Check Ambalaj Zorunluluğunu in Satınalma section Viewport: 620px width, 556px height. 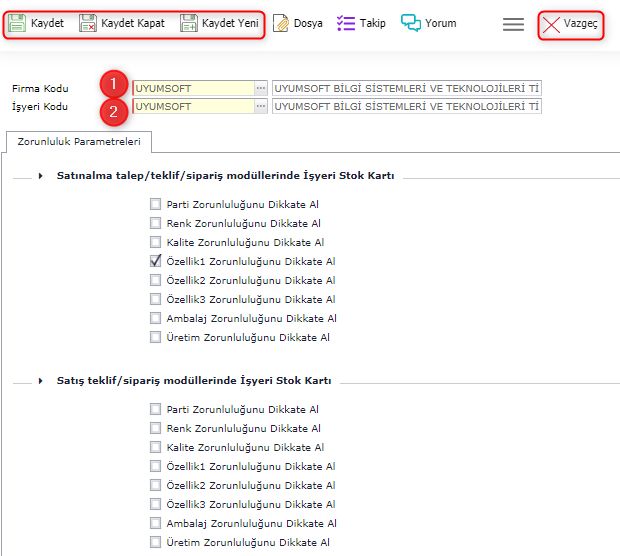[155, 318]
